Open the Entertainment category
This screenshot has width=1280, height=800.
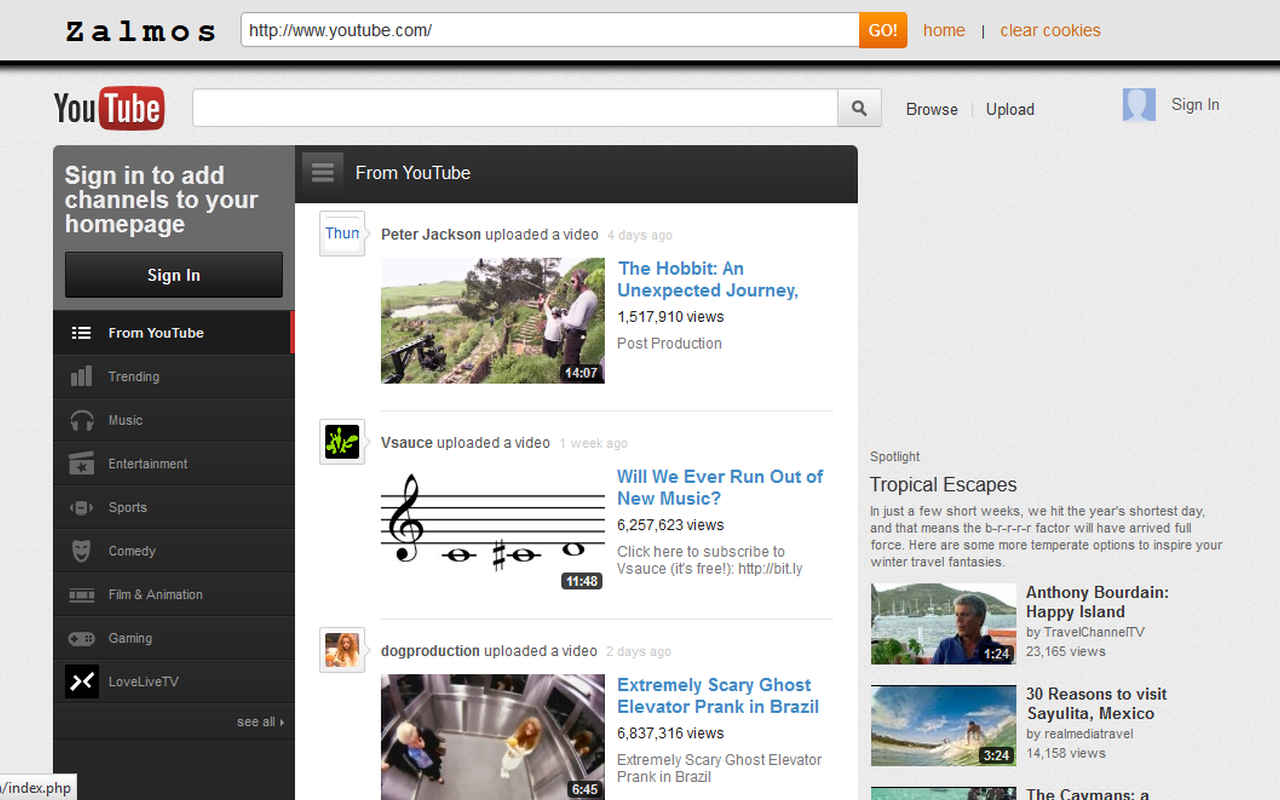(174, 464)
